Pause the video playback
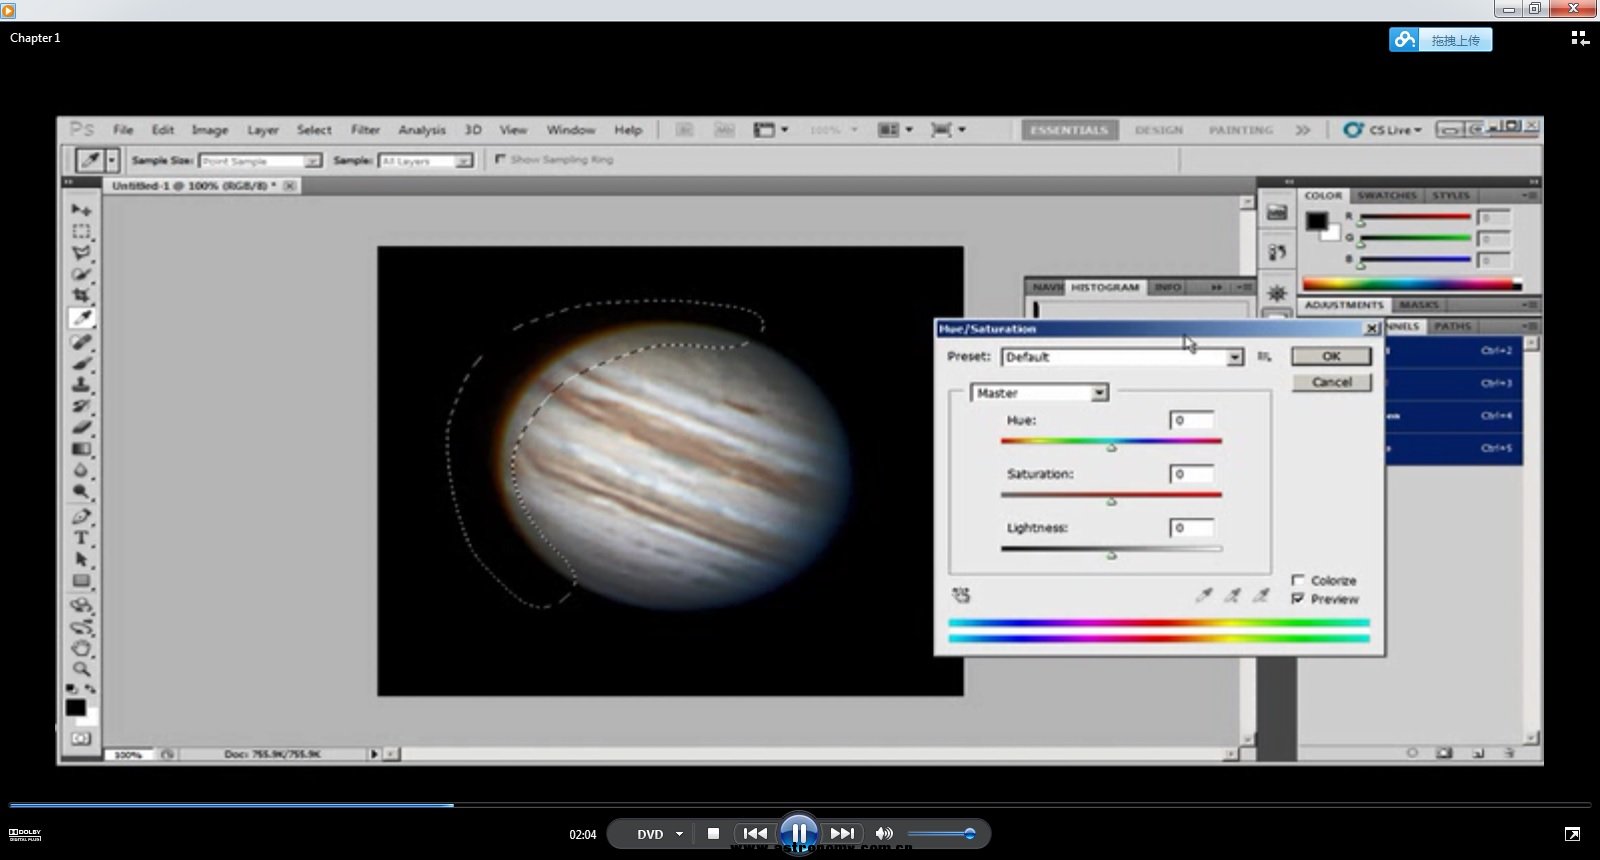 pos(799,833)
